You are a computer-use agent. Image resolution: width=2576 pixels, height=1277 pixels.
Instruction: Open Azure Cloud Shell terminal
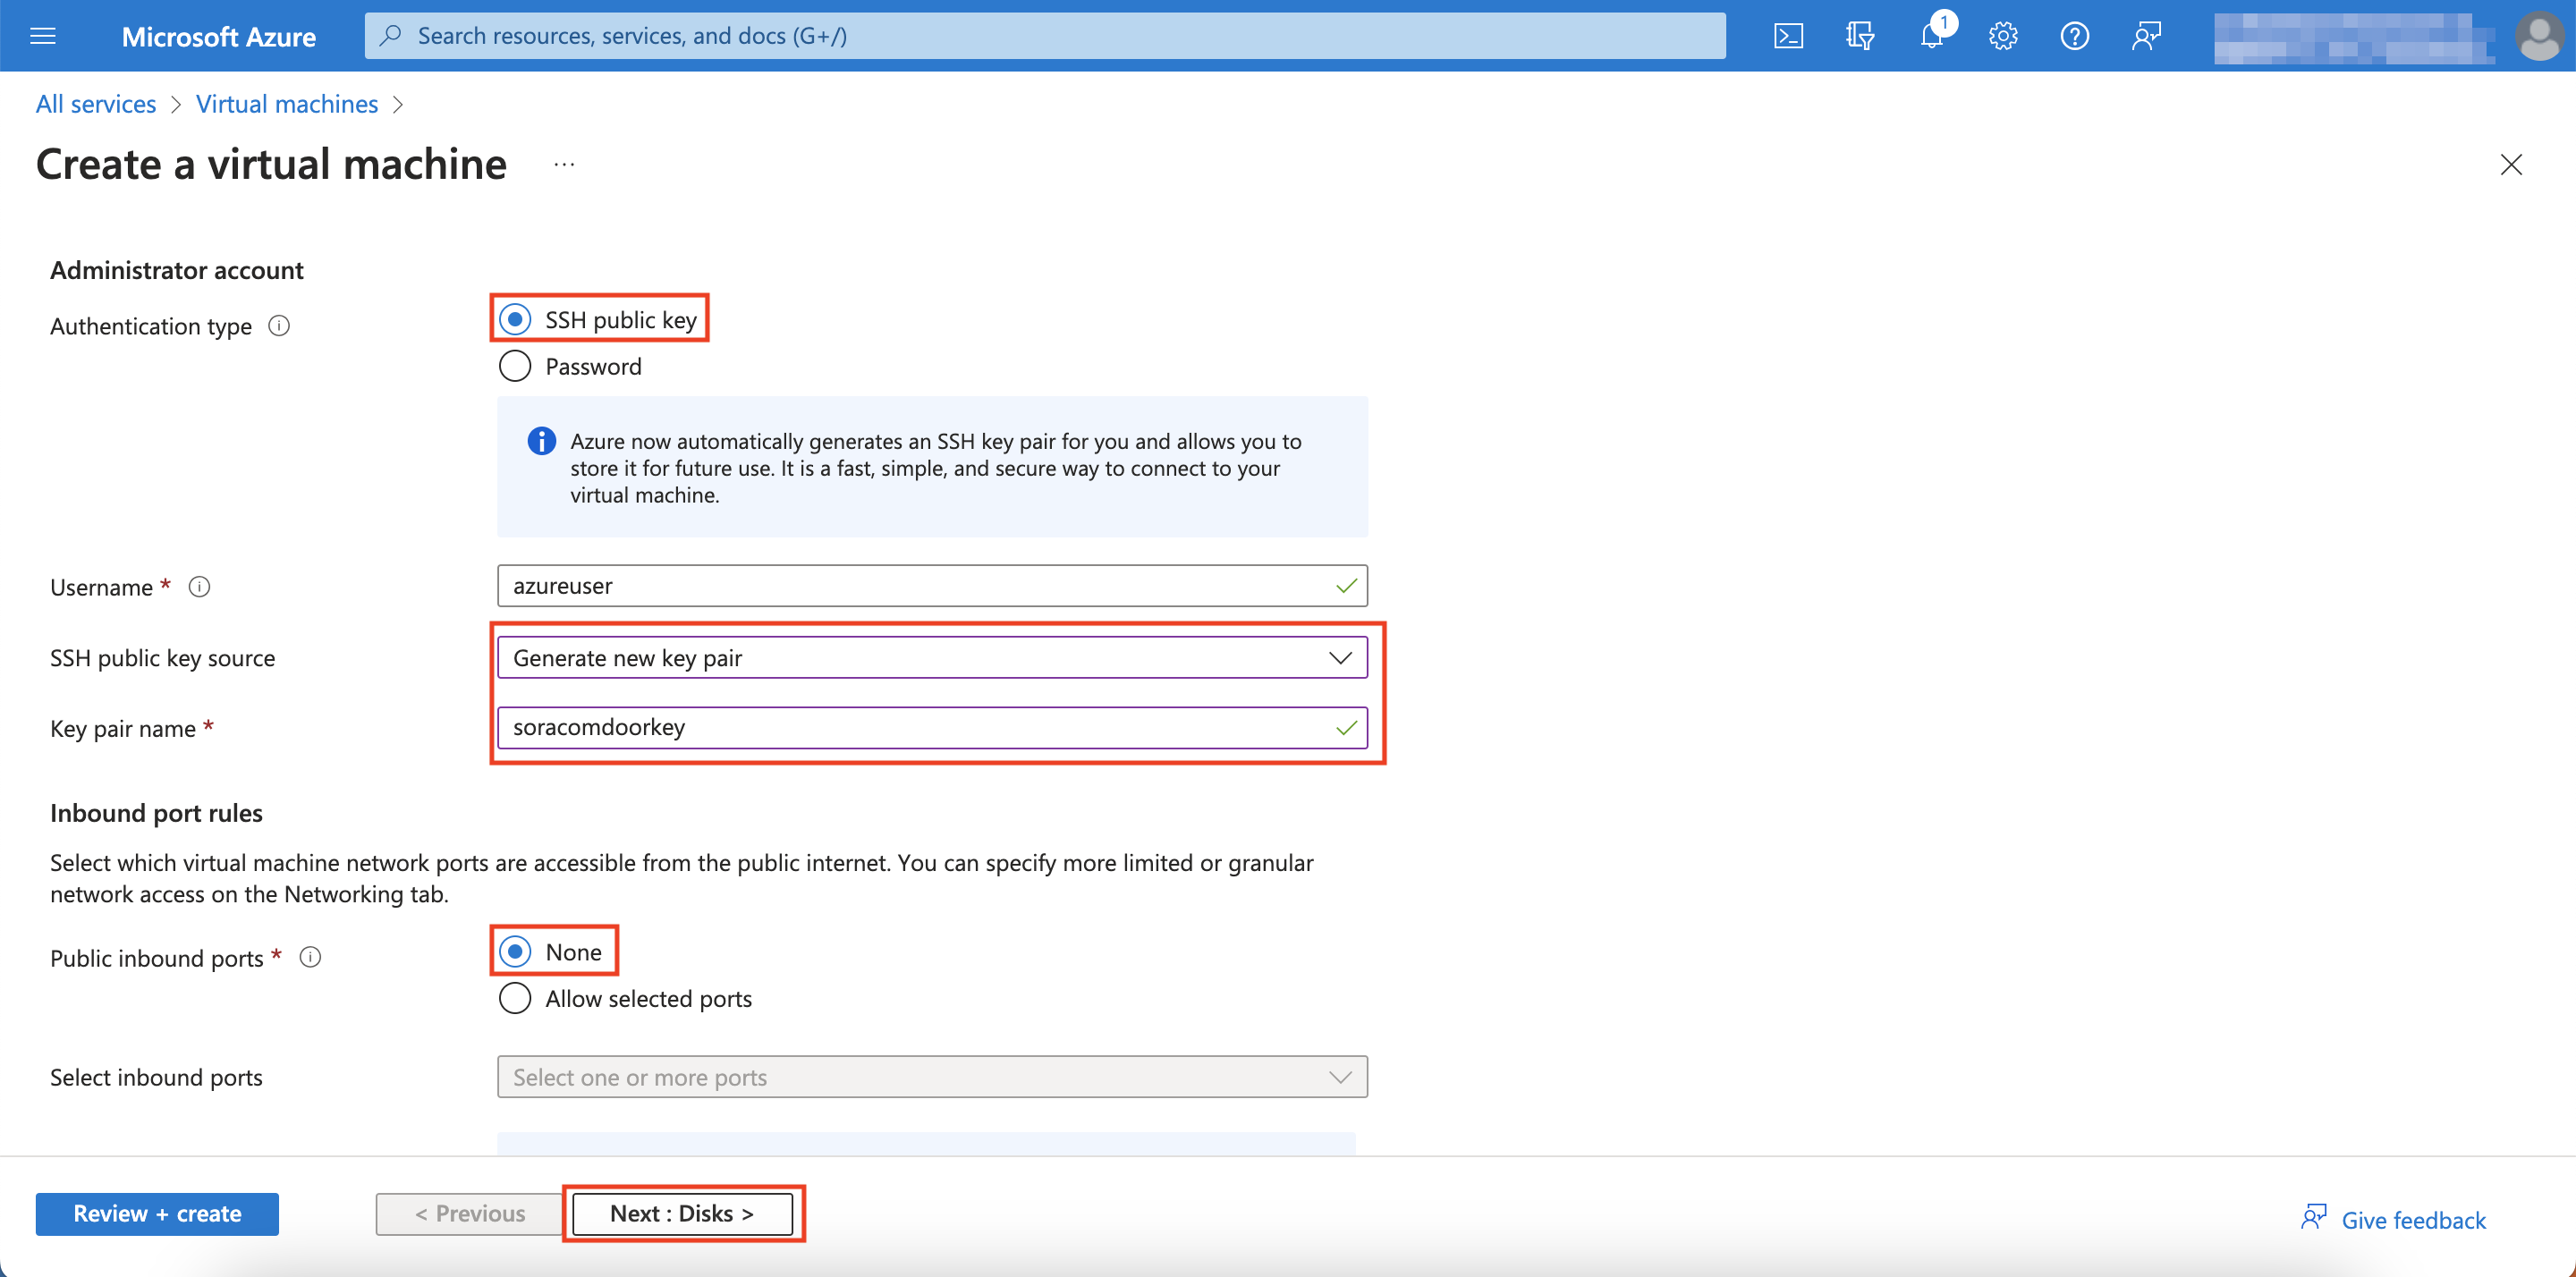1789,35
